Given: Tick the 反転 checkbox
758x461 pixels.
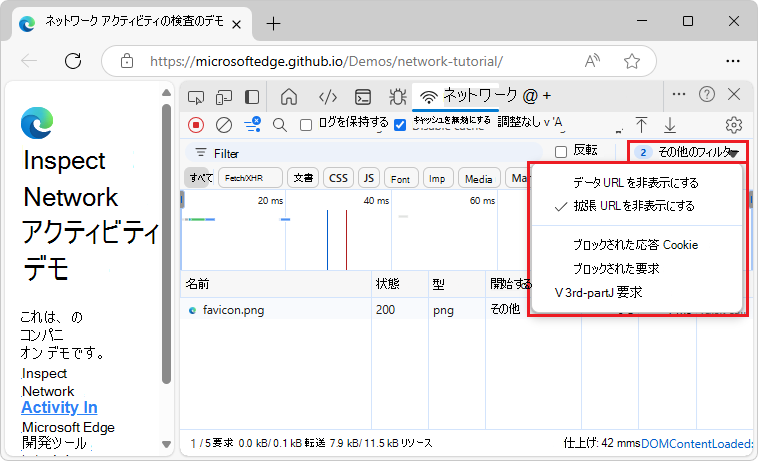Looking at the screenshot, I should tap(561, 152).
